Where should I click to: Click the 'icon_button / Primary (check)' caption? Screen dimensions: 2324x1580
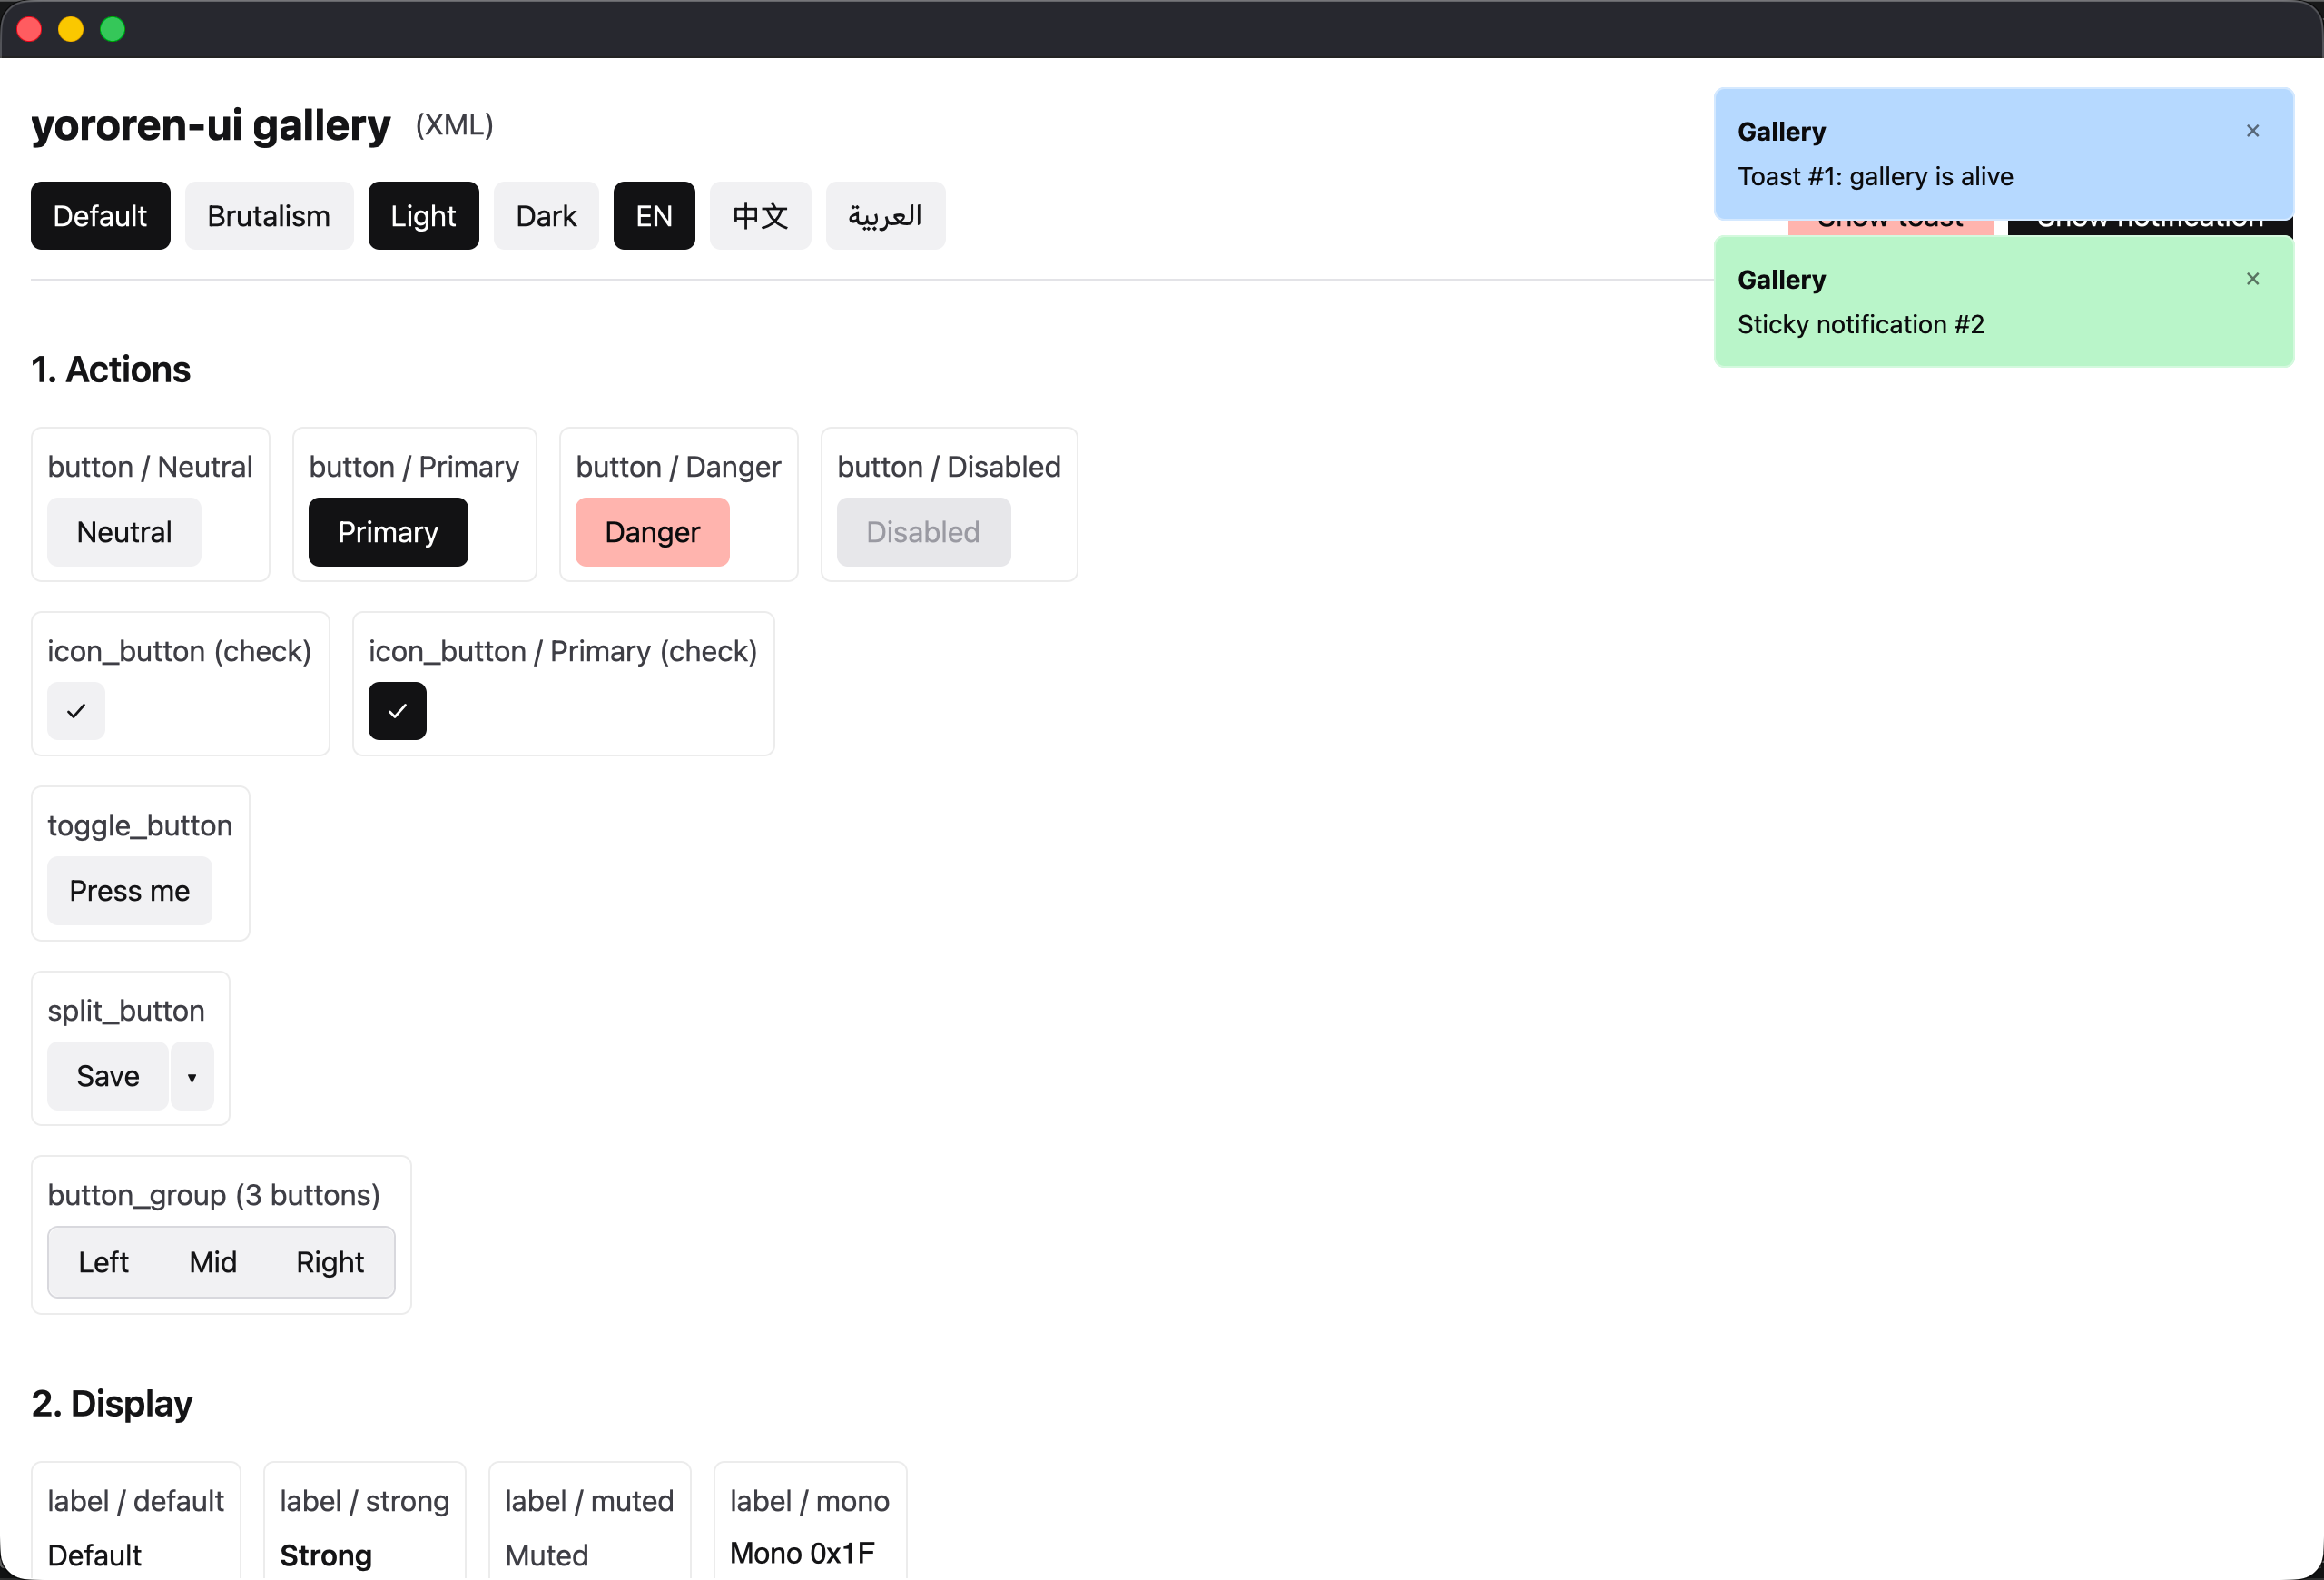[x=563, y=651]
